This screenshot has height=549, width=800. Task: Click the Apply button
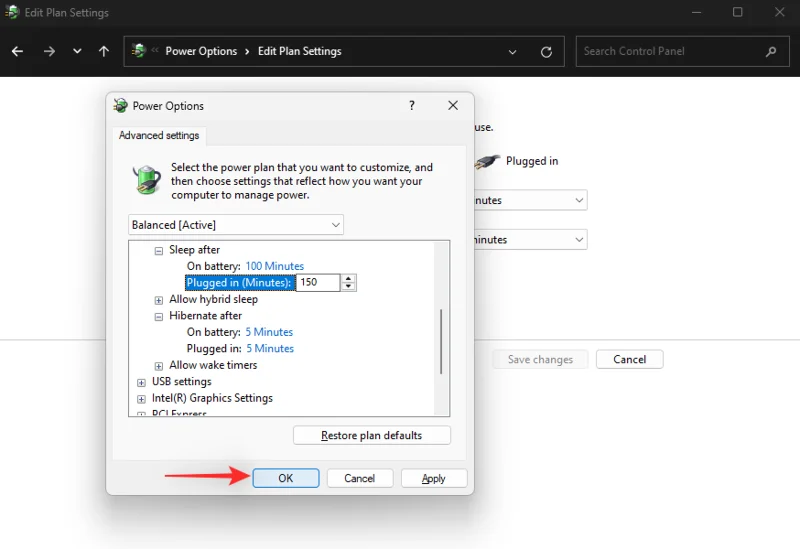click(433, 478)
